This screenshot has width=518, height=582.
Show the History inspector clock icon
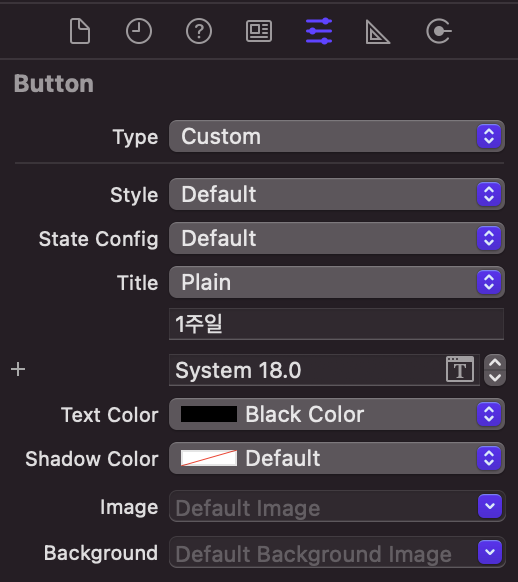coord(139,32)
